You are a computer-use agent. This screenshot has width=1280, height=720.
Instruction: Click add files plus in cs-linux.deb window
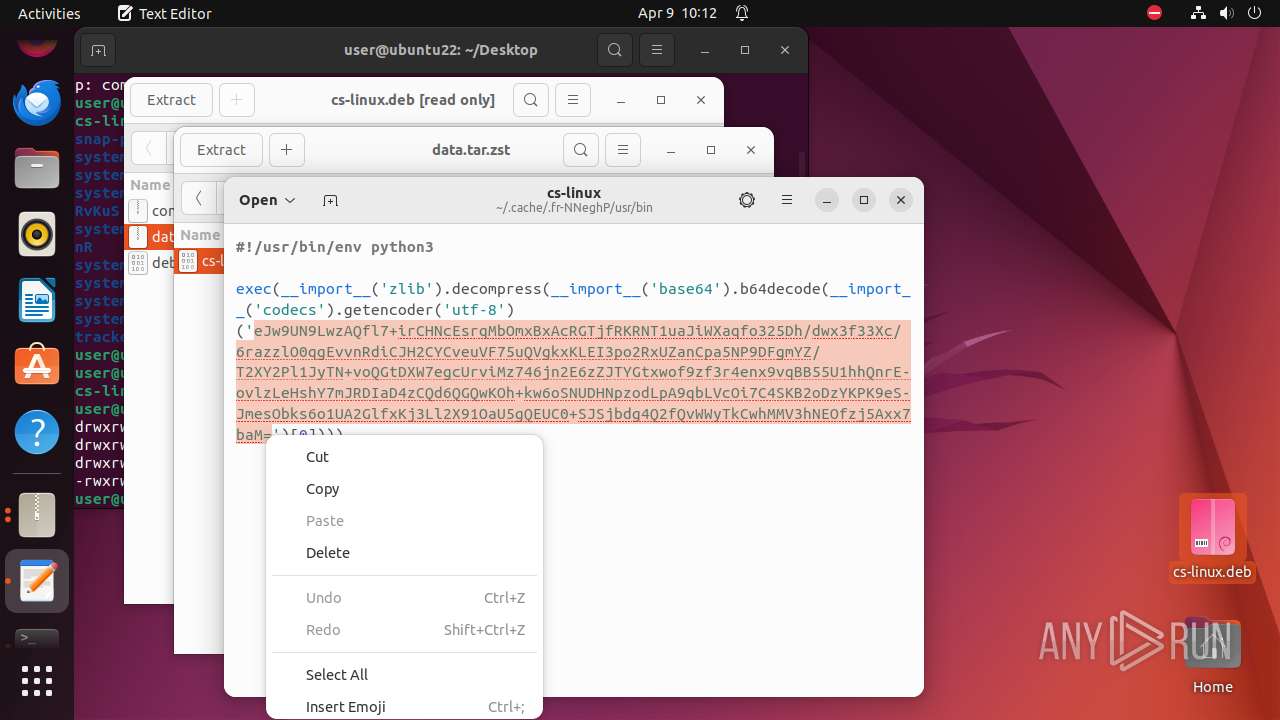pos(236,100)
